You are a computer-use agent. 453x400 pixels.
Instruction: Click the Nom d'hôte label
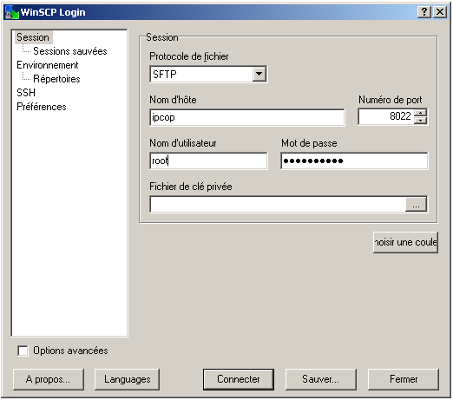173,100
